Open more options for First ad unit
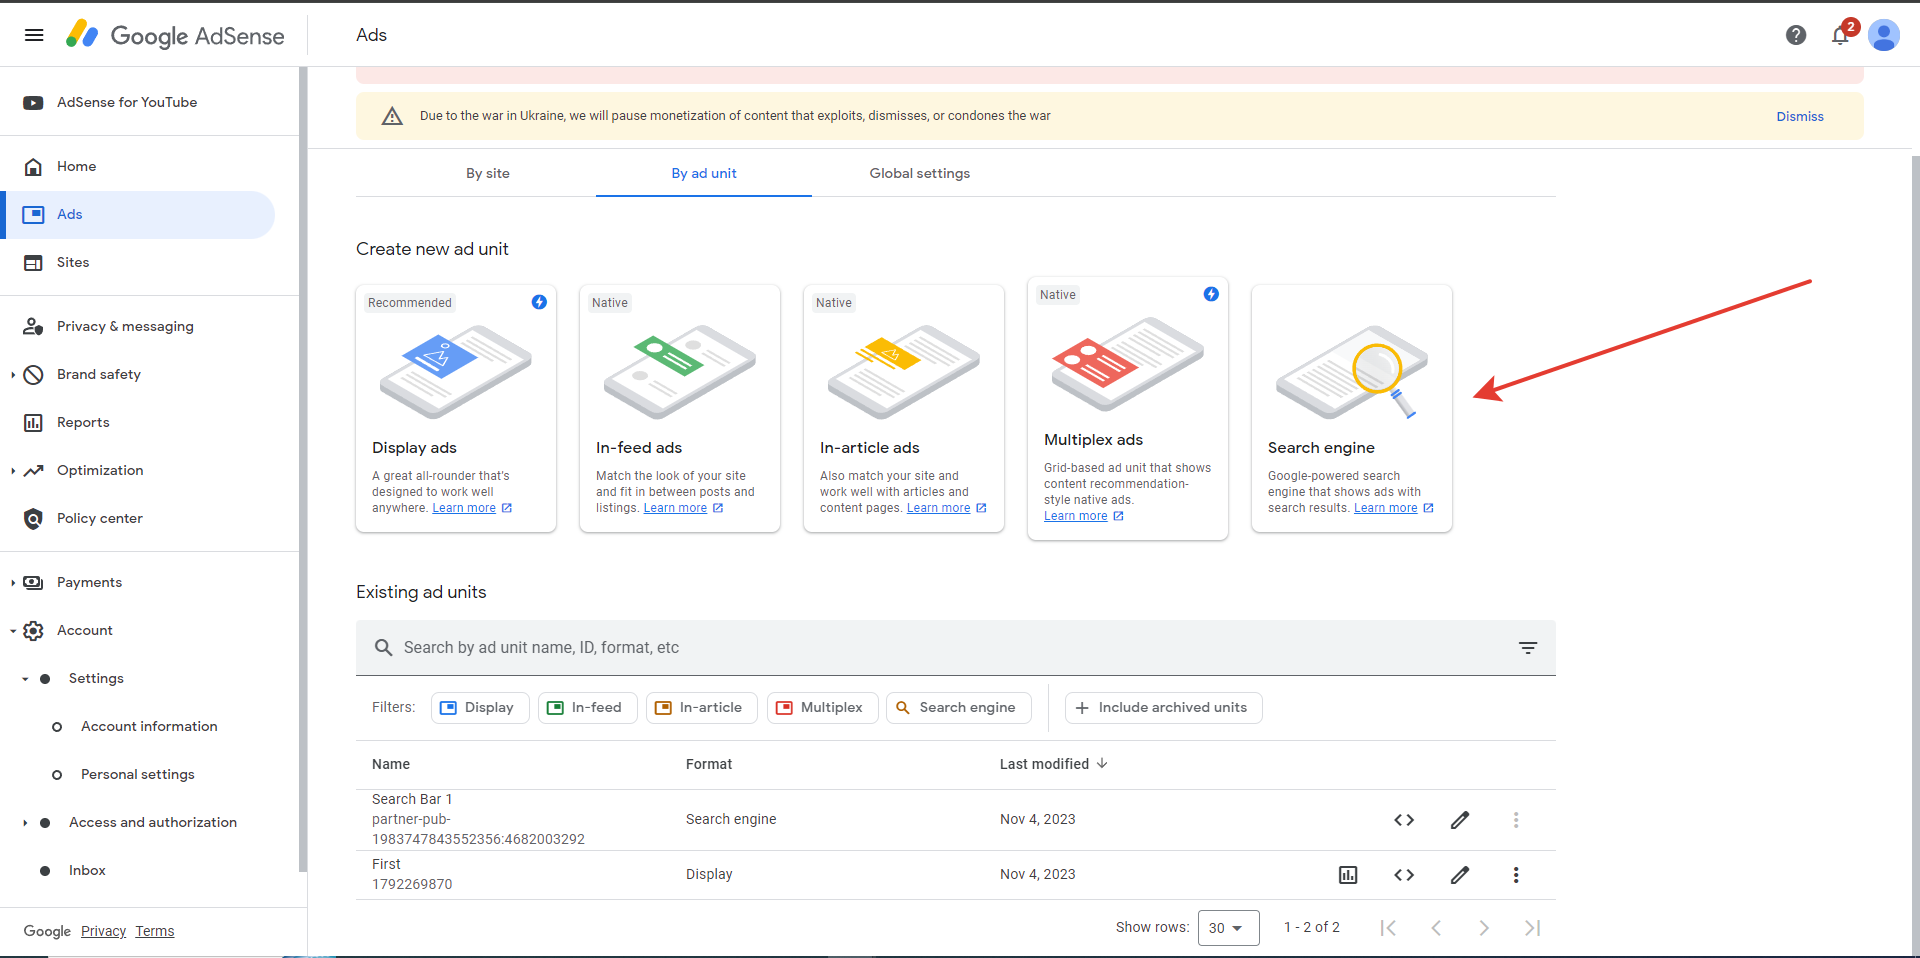The image size is (1920, 958). (x=1516, y=875)
